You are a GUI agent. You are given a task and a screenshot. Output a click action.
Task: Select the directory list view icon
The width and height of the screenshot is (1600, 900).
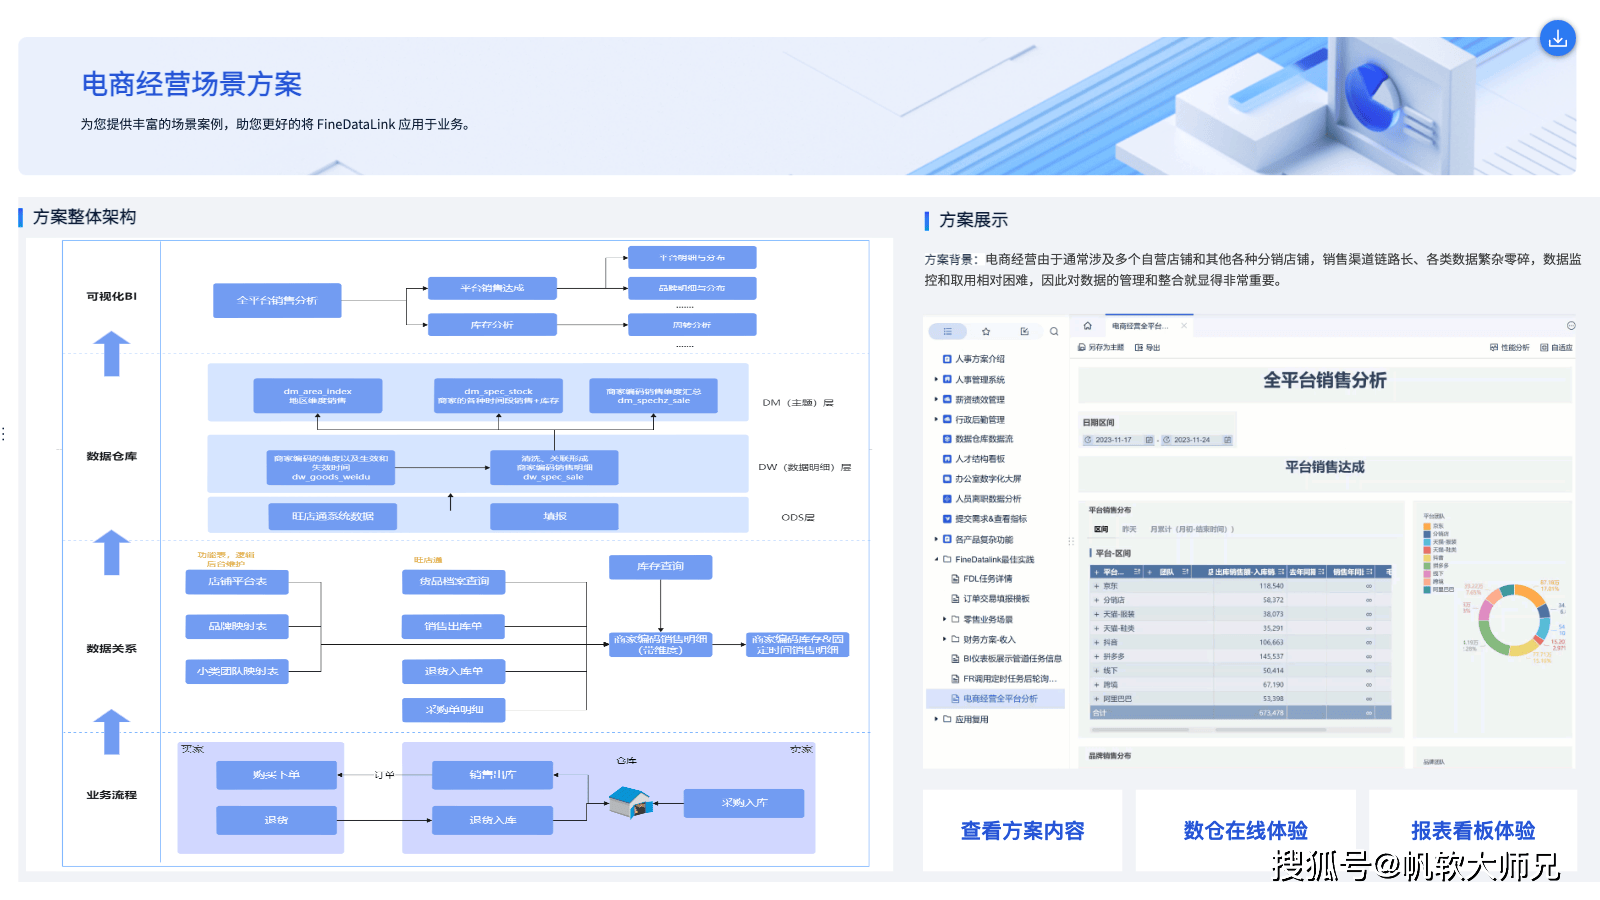947,331
